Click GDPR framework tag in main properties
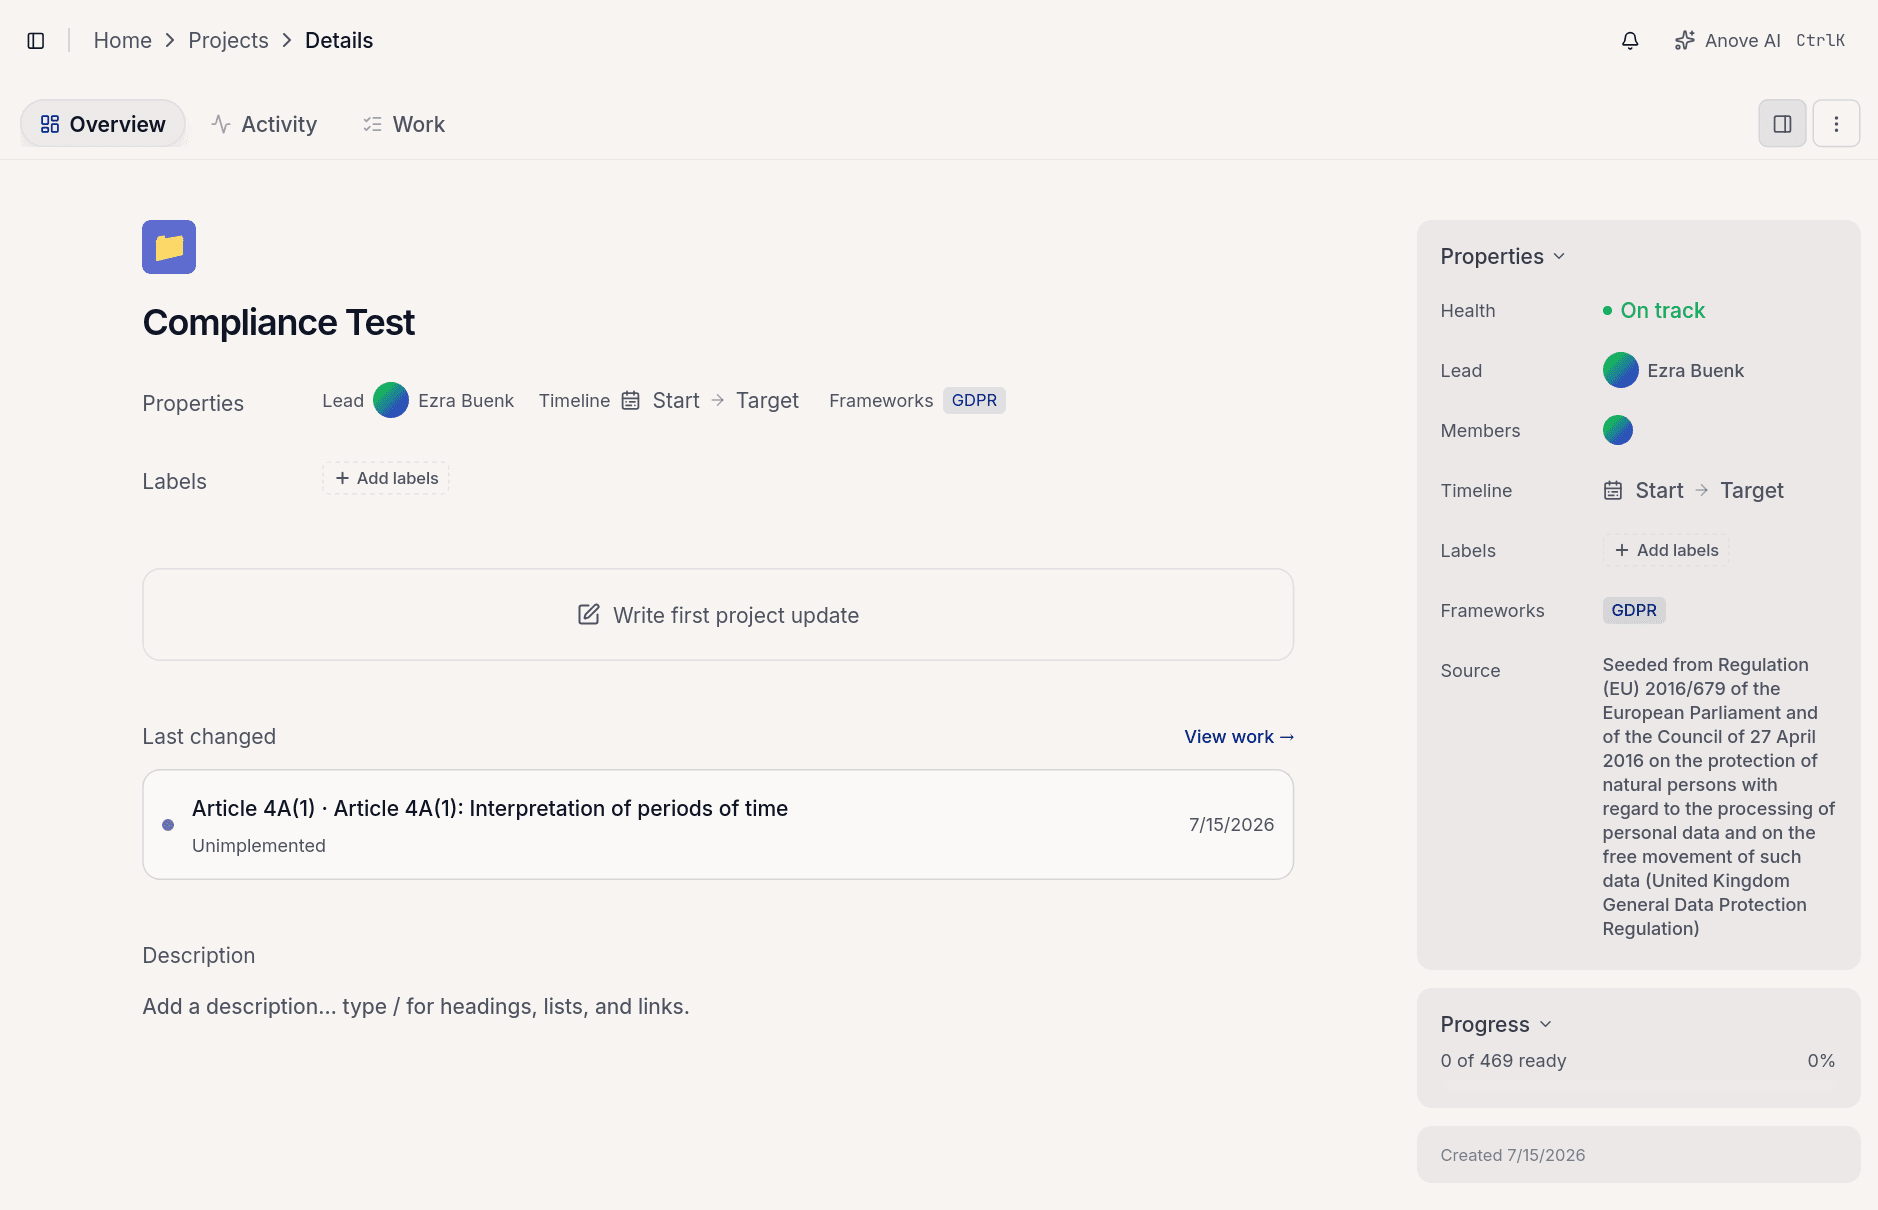 click(x=974, y=401)
